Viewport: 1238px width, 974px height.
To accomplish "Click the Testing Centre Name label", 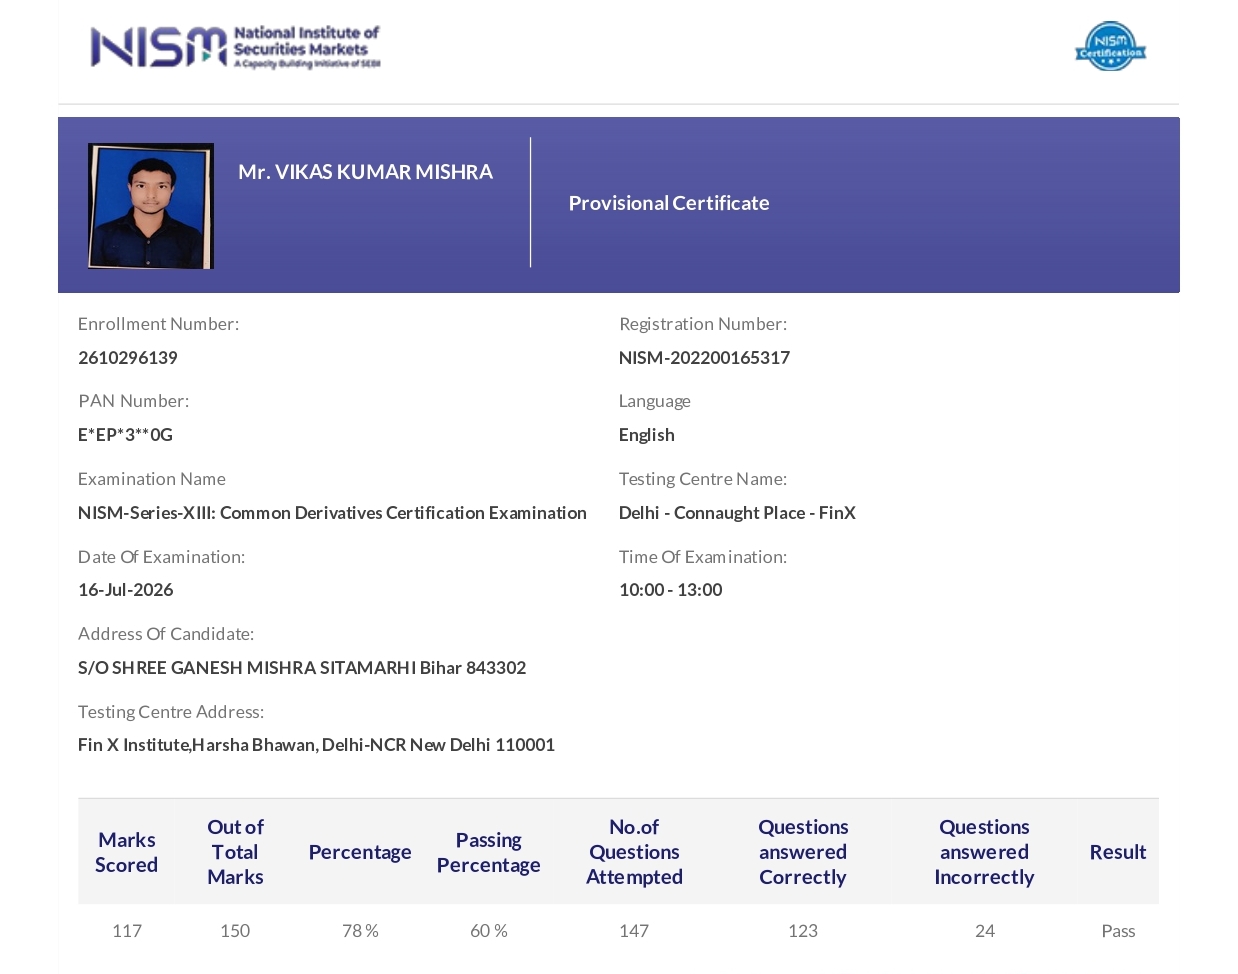I will (x=703, y=479).
